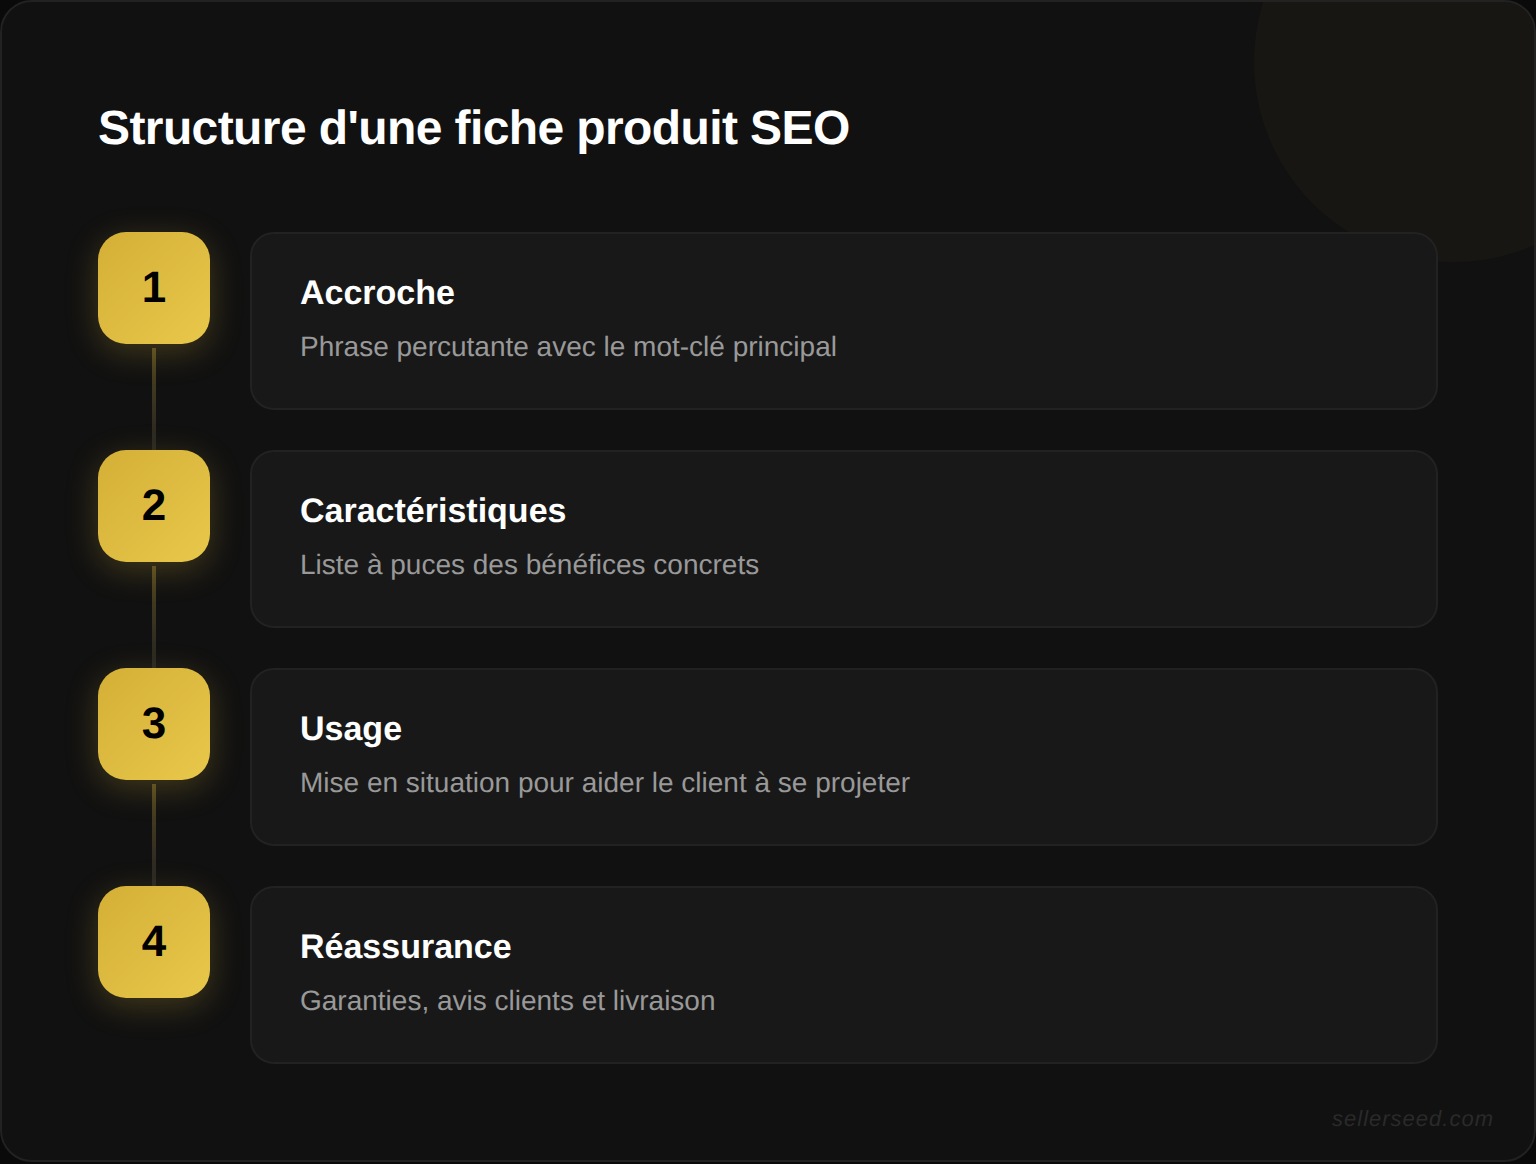
Task: Click the Réassurance heading
Action: pos(405,947)
